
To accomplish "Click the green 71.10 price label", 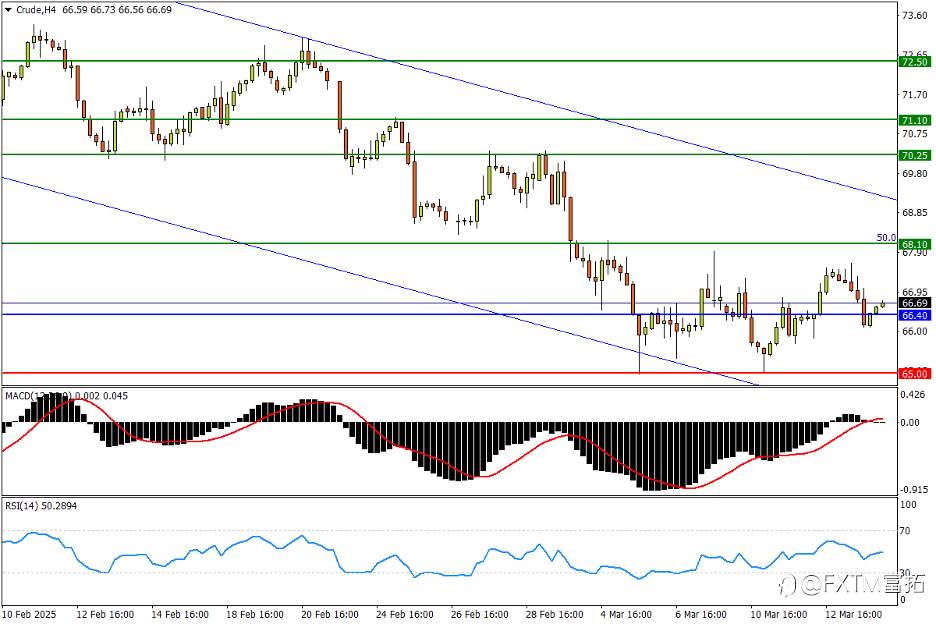I will point(915,120).
